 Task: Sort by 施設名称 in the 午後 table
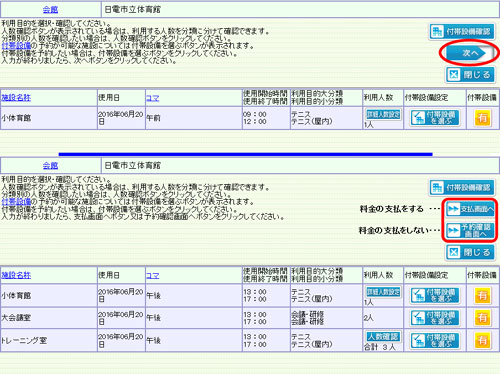pos(16,275)
